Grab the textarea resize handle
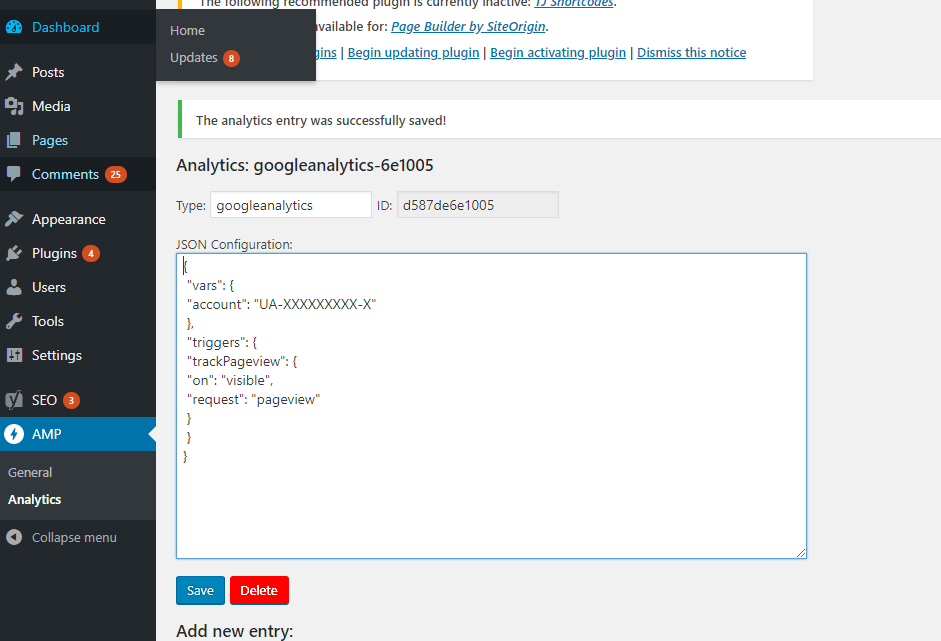The image size is (941, 641). [x=801, y=553]
